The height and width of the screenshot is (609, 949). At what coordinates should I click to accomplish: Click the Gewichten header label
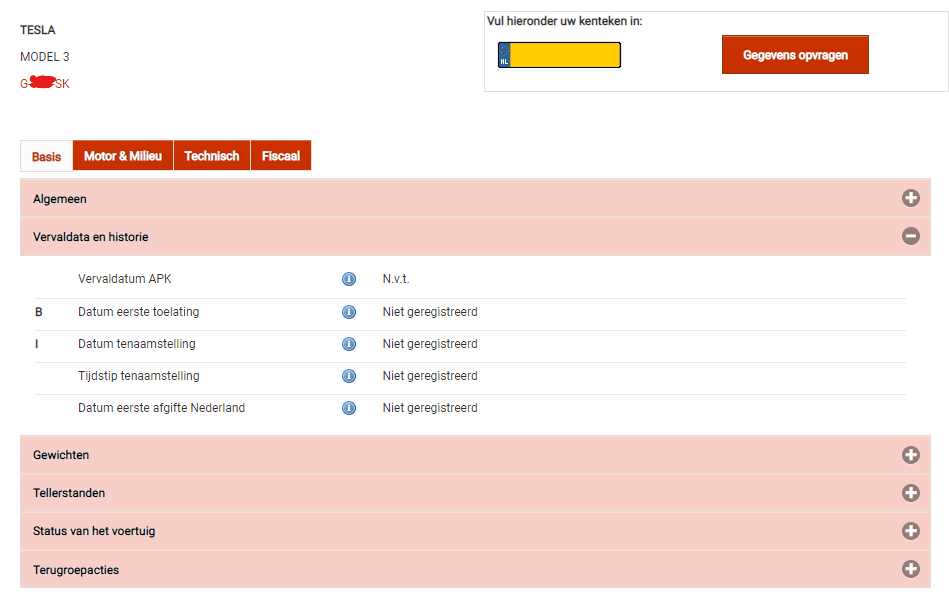click(x=61, y=455)
